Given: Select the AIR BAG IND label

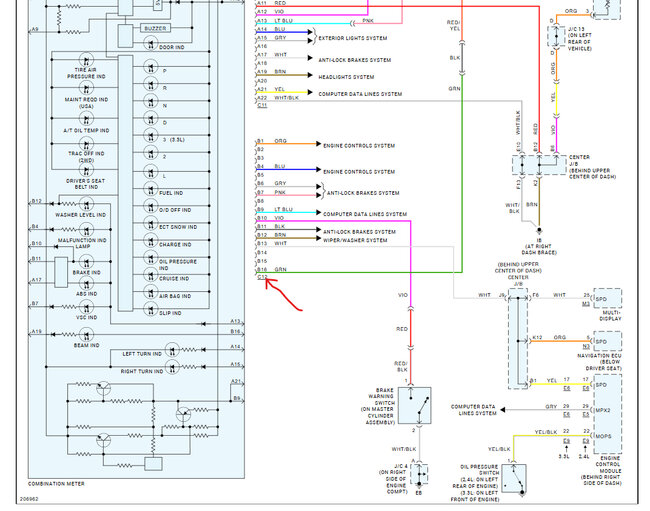Looking at the screenshot, I should [175, 296].
